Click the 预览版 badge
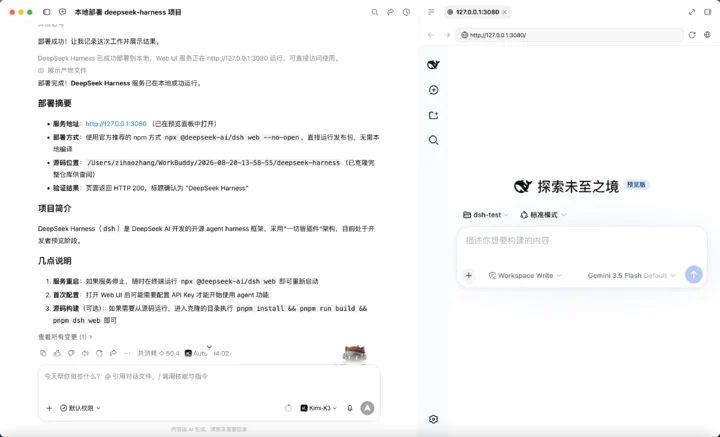This screenshot has width=720, height=437. pyautogui.click(x=636, y=185)
